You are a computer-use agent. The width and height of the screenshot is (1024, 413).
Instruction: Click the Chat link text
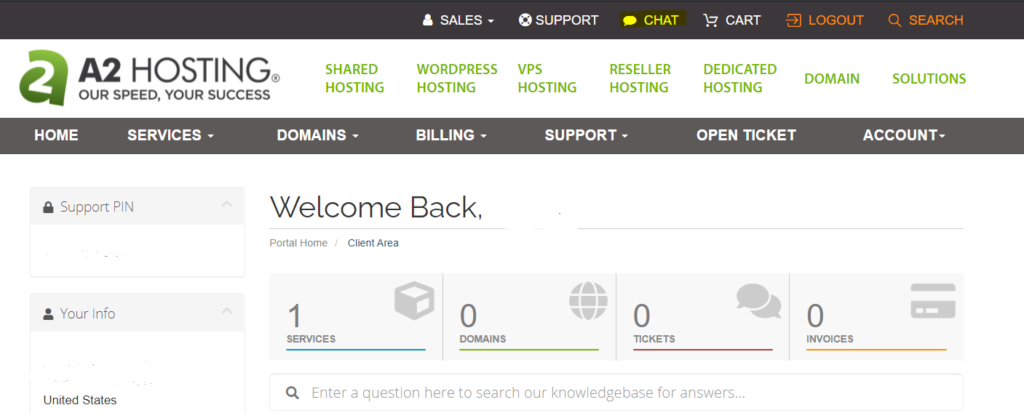point(661,20)
